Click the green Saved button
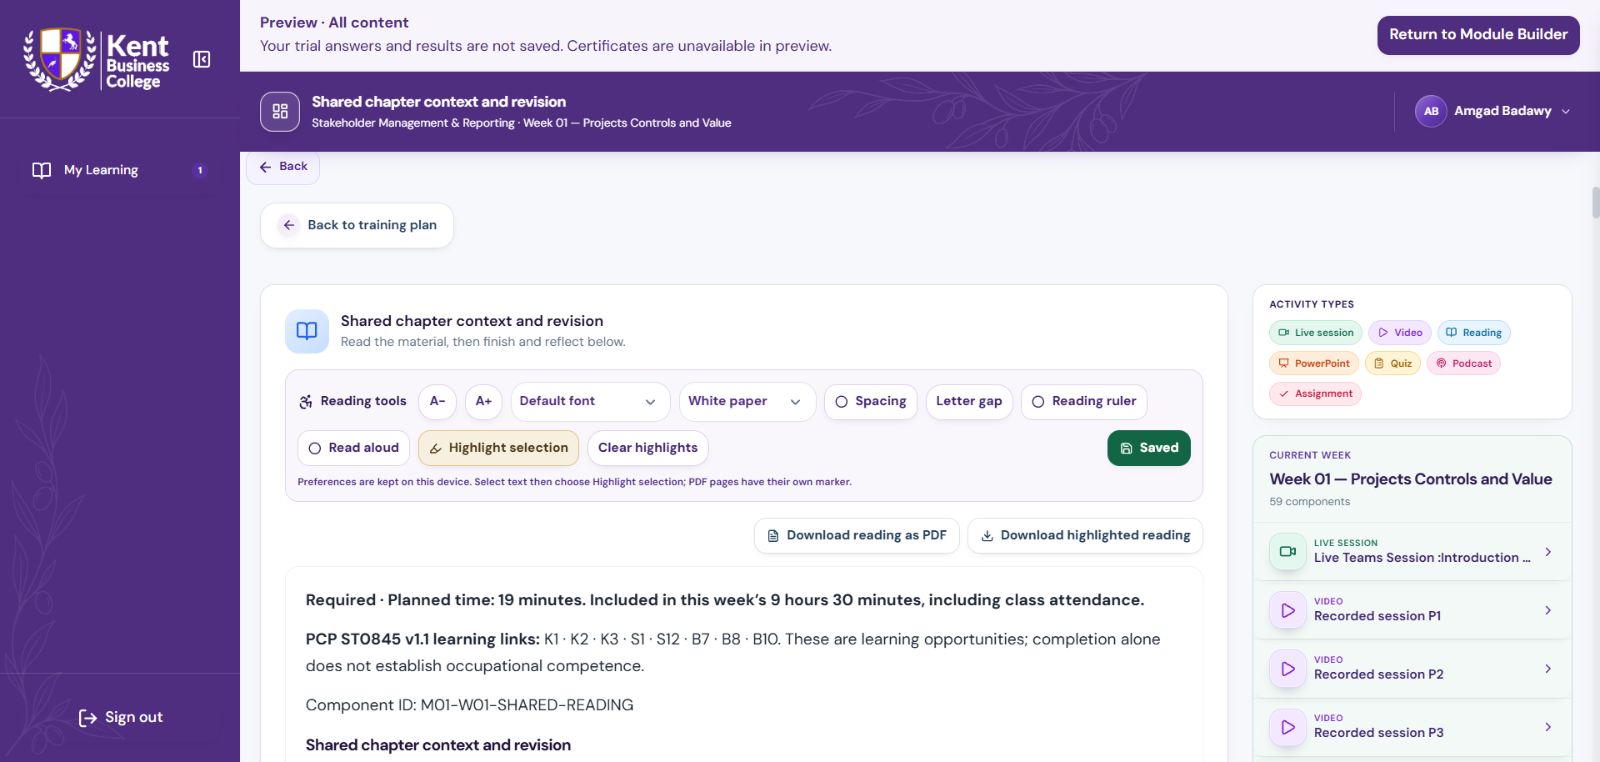The width and height of the screenshot is (1600, 762). (x=1149, y=448)
